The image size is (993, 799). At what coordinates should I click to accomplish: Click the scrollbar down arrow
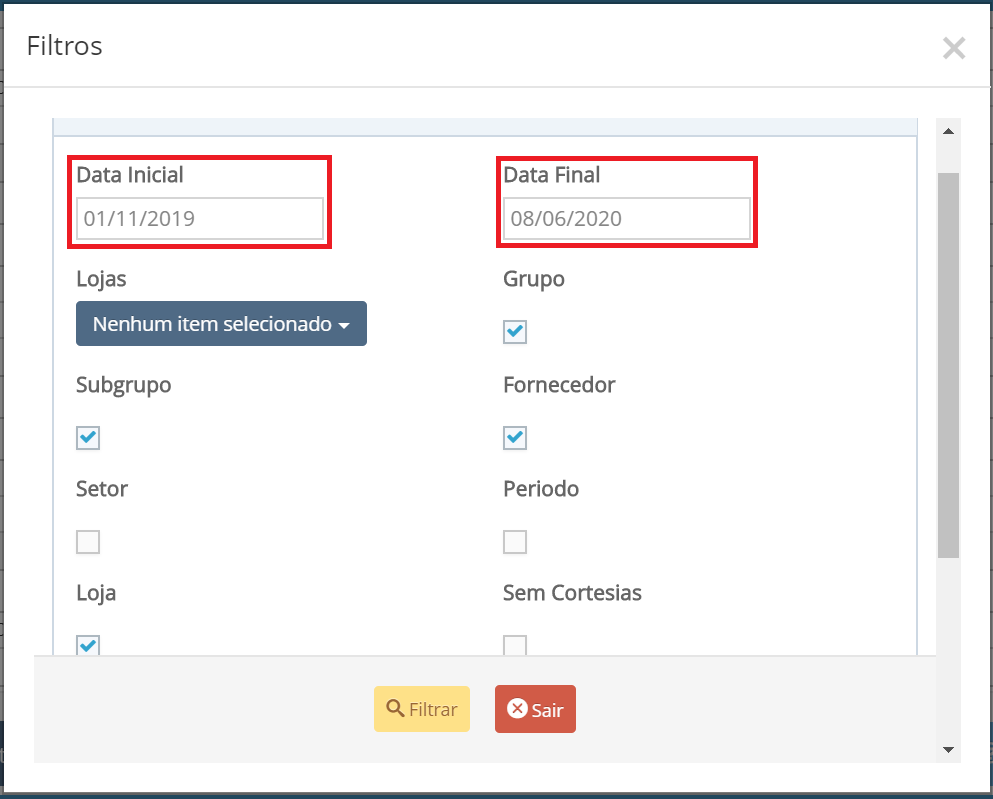[x=948, y=750]
